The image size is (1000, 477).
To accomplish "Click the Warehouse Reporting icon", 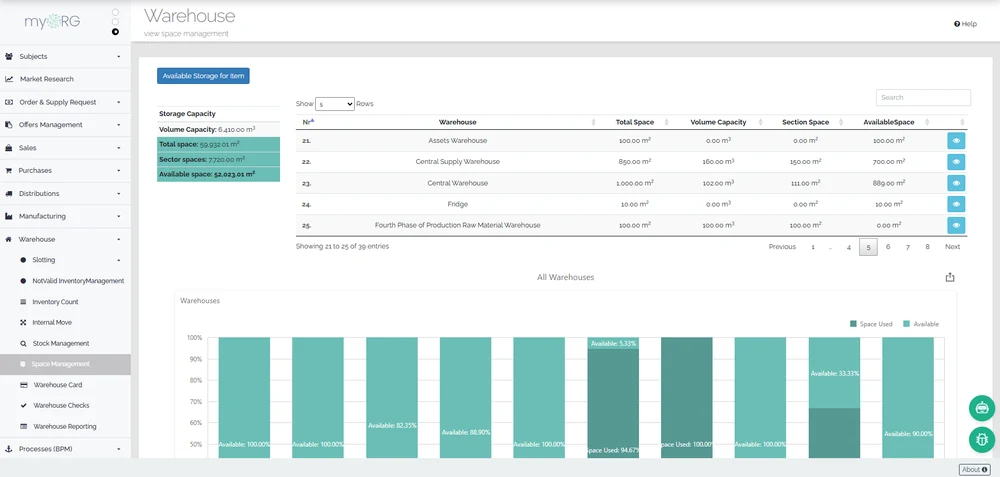I will 24,426.
